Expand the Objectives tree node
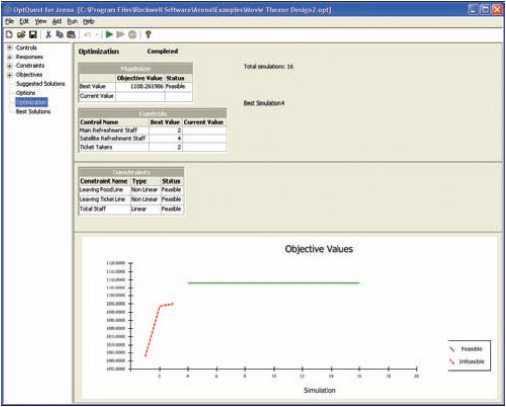This screenshot has height=407, width=506. tap(10, 75)
